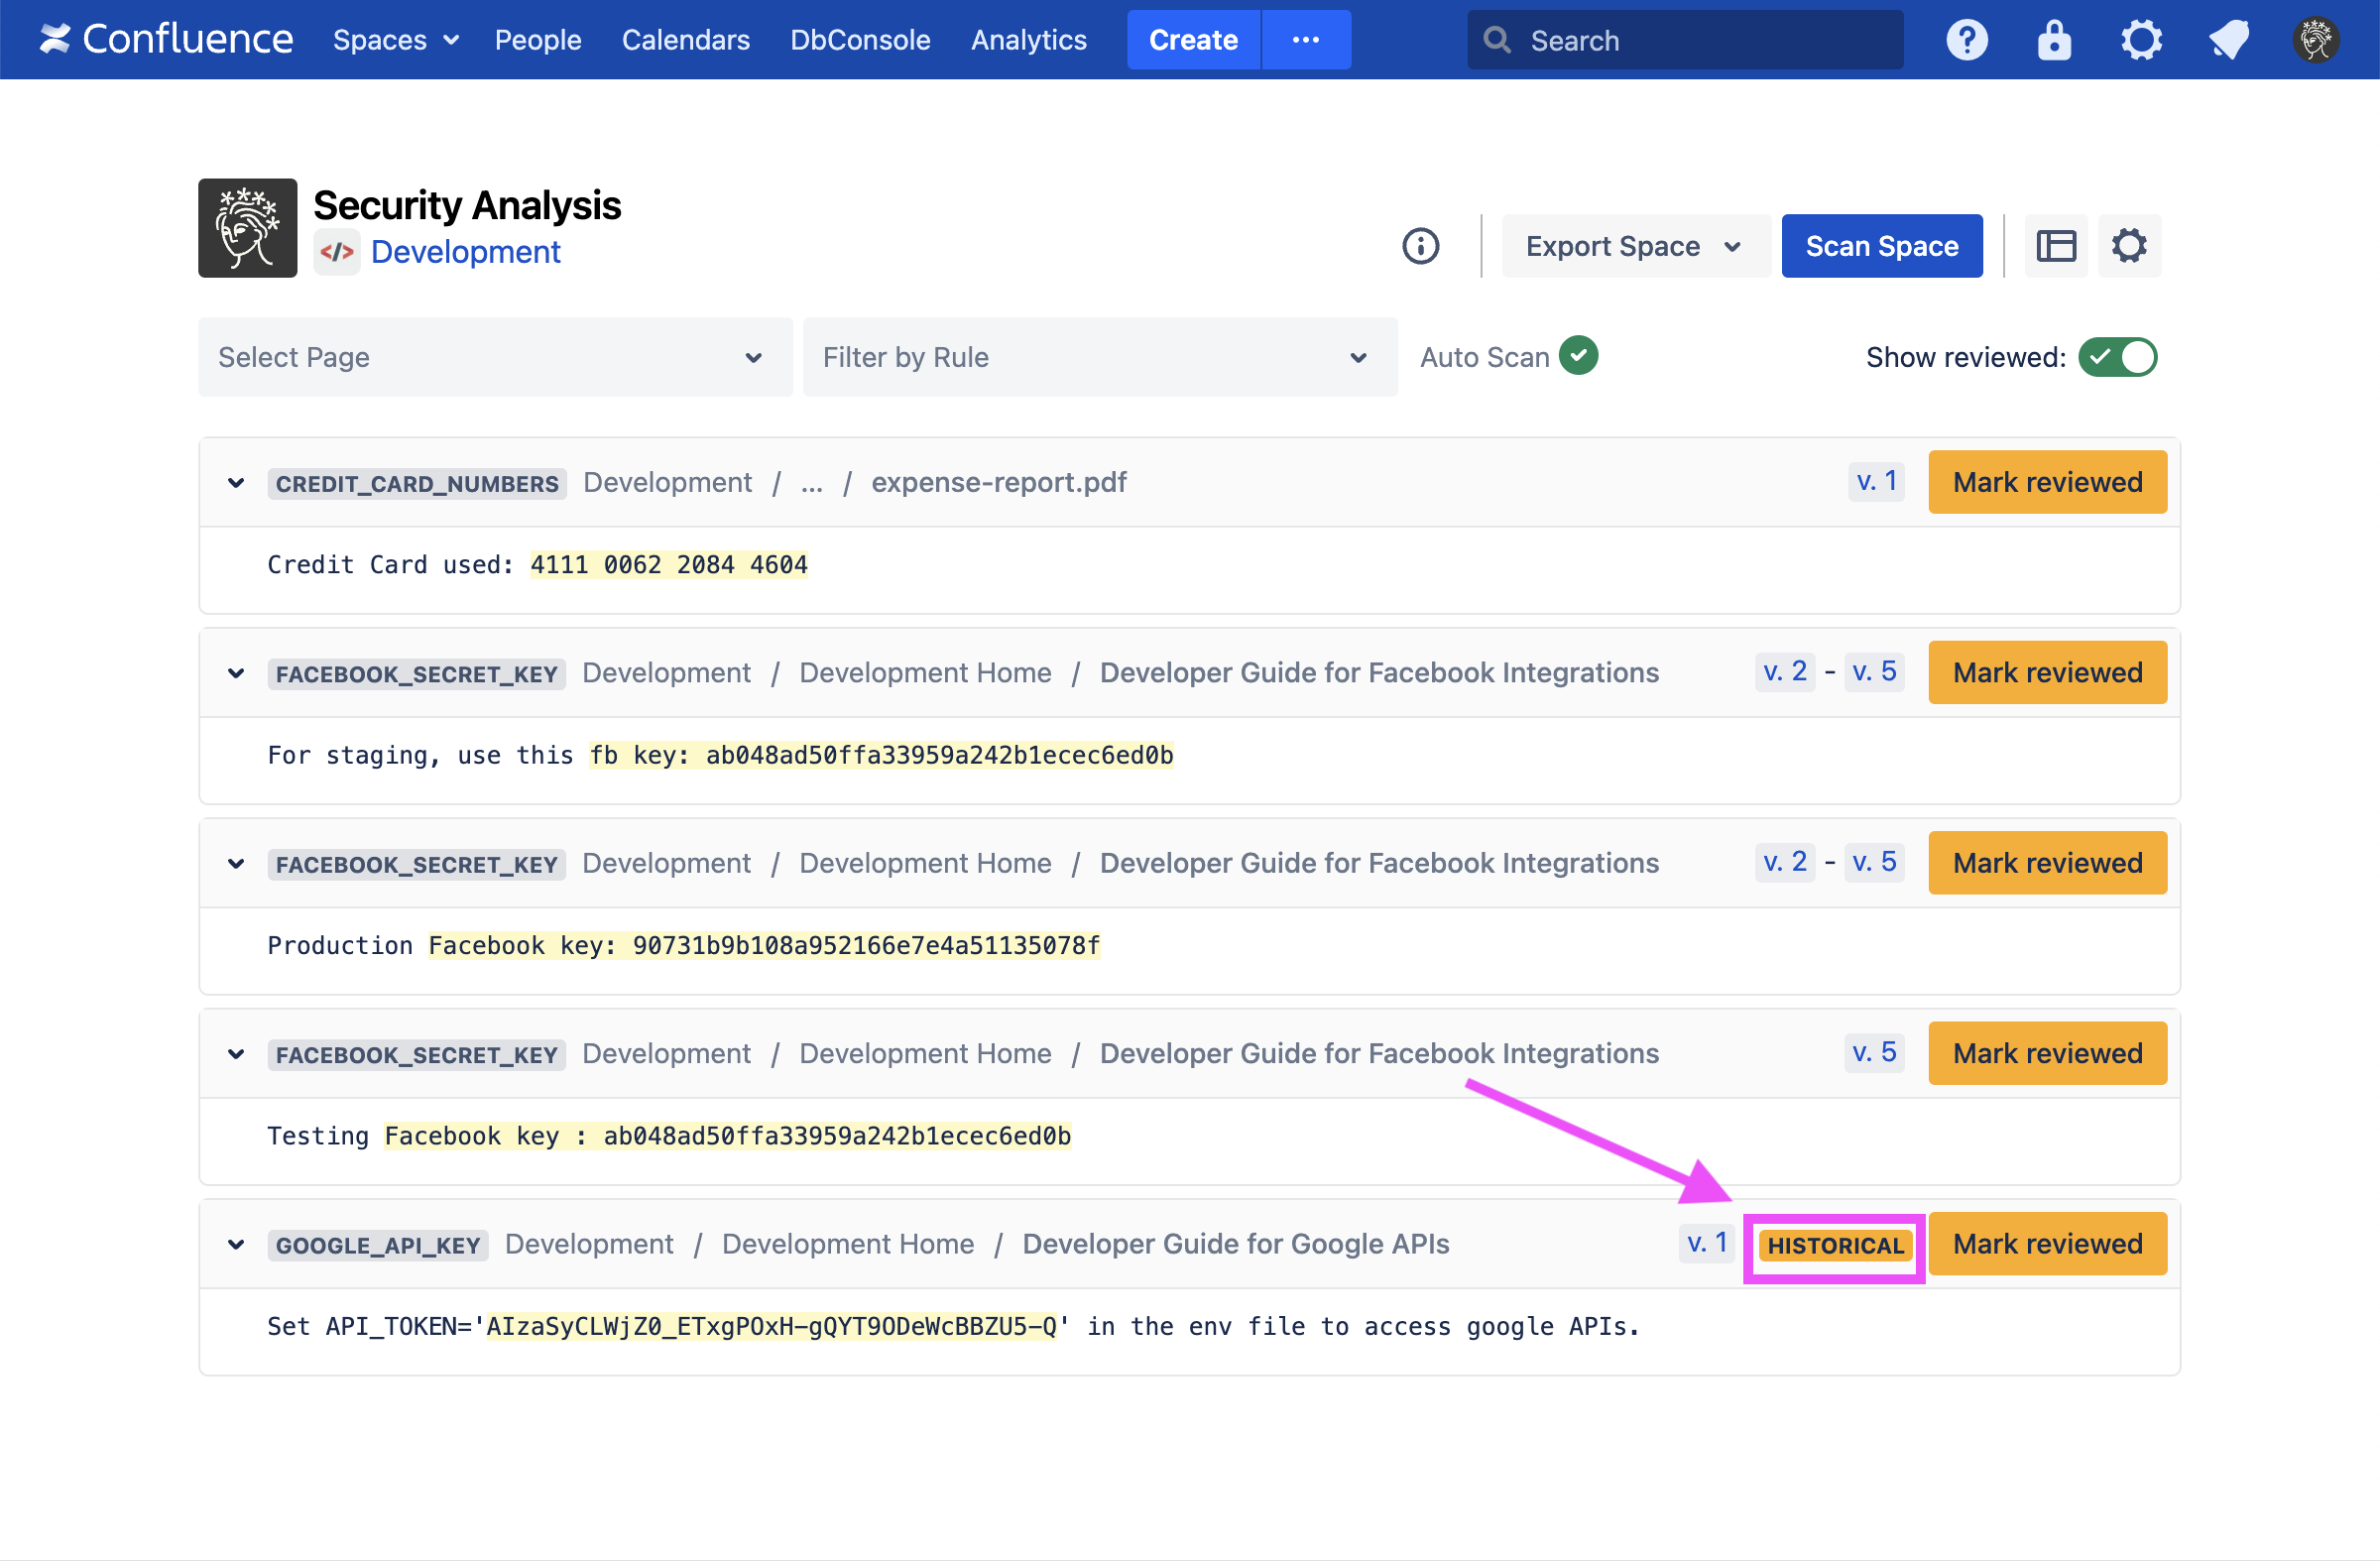Click the Scan Space button

[1881, 246]
